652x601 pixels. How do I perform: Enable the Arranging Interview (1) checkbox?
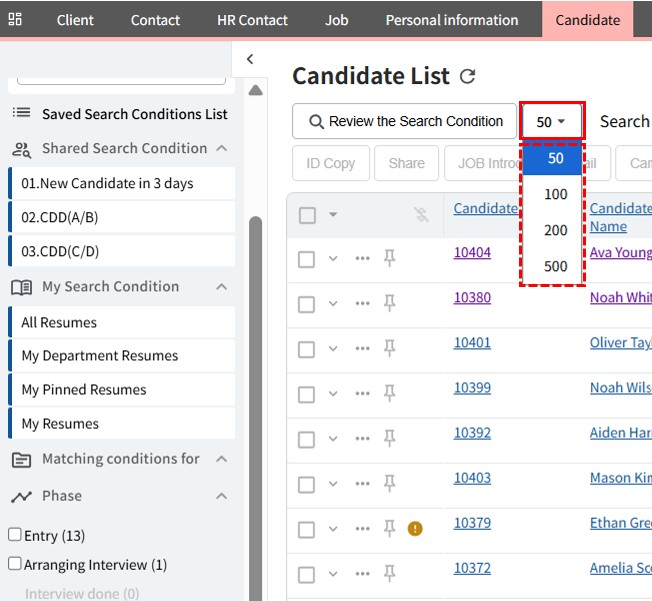[x=15, y=564]
